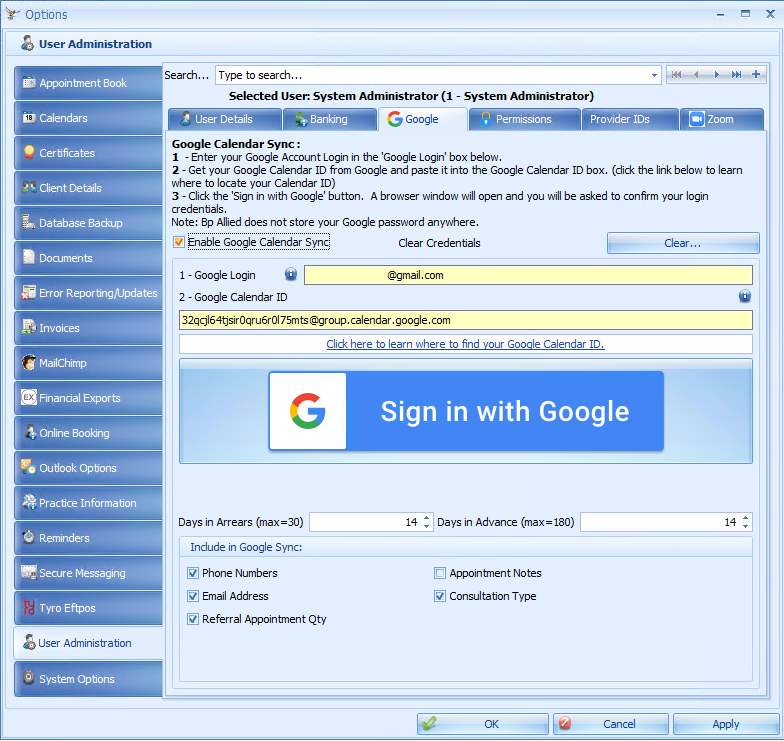The height and width of the screenshot is (741, 784).
Task: Open System Options section
Action: 88,679
